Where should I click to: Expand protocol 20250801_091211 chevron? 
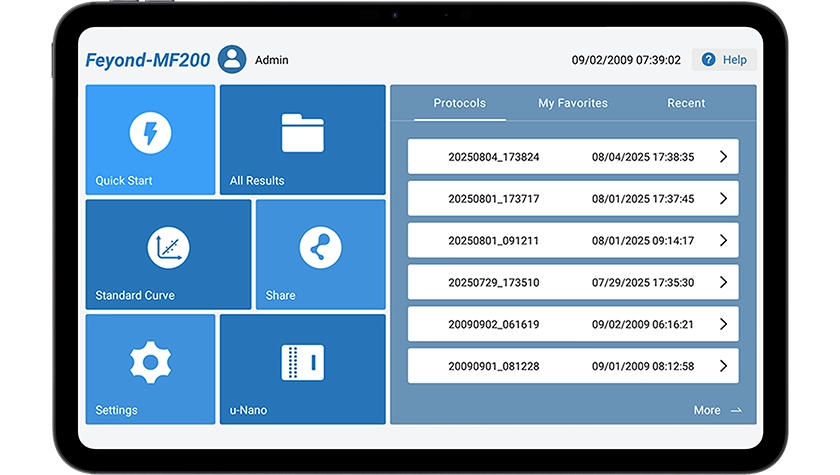pyautogui.click(x=723, y=240)
